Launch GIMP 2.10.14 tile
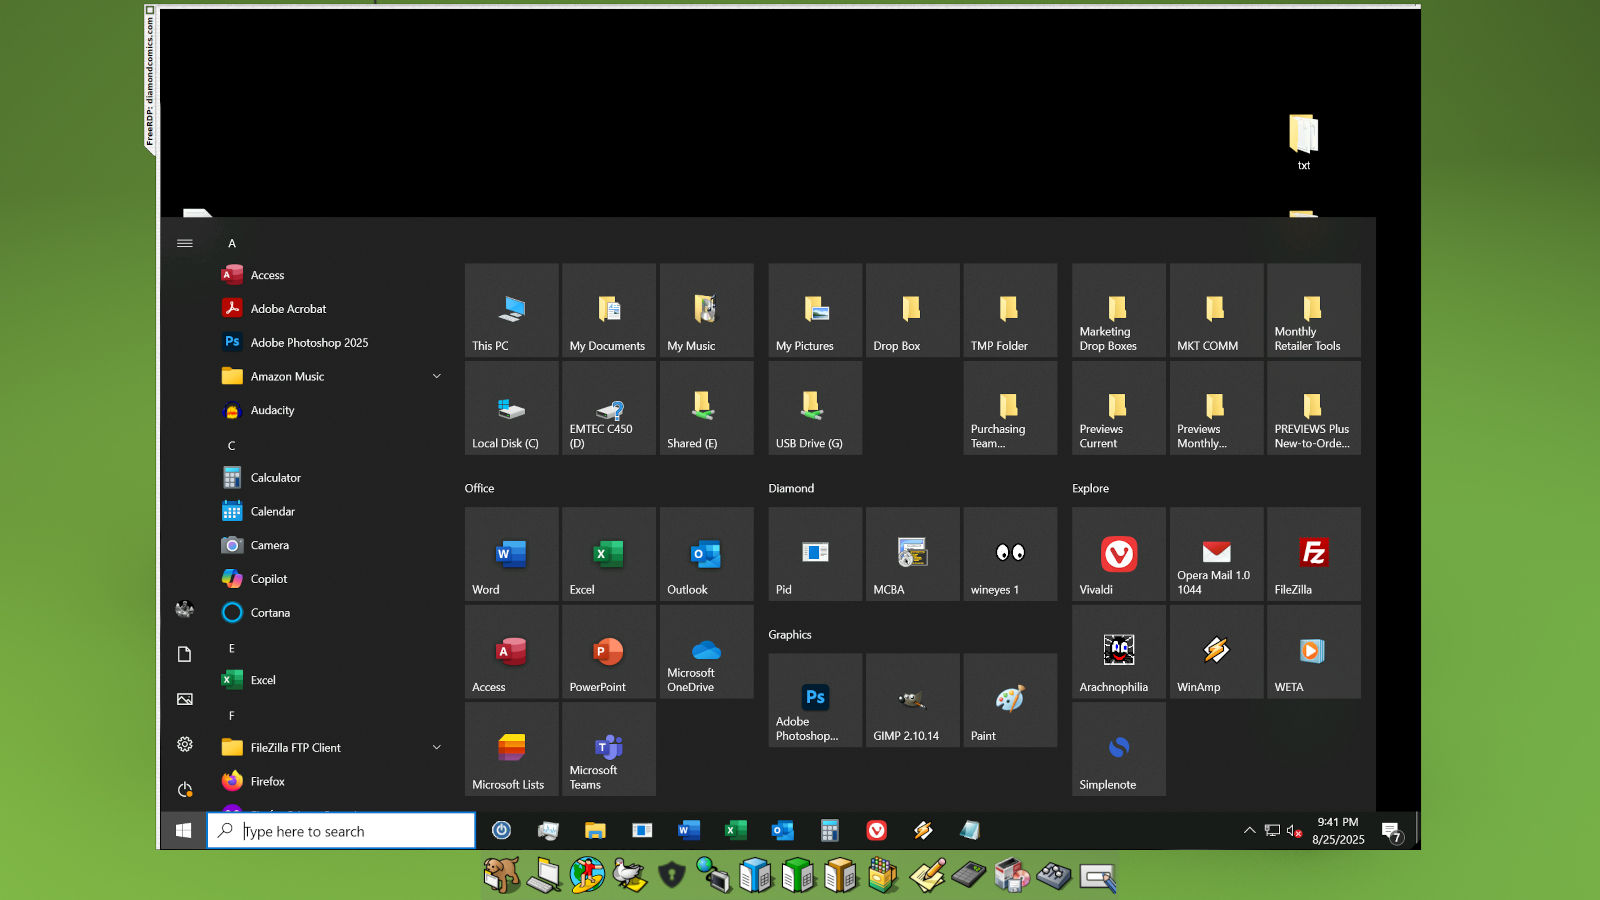This screenshot has width=1600, height=900. 912,700
